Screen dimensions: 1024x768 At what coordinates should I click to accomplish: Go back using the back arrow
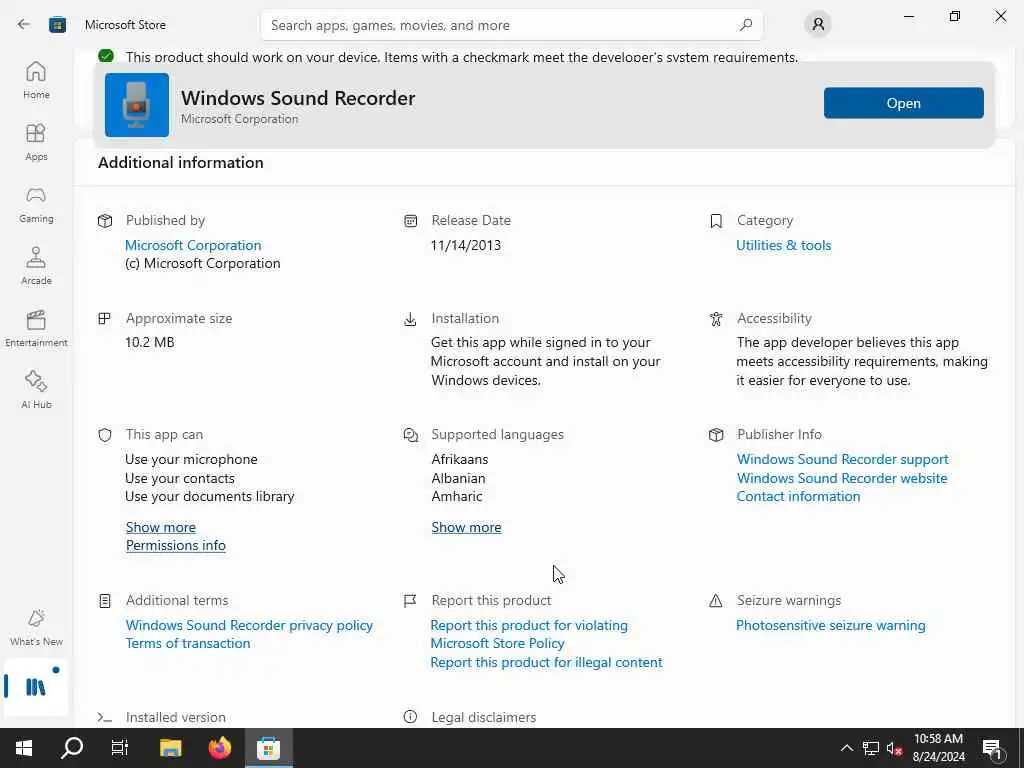point(24,25)
